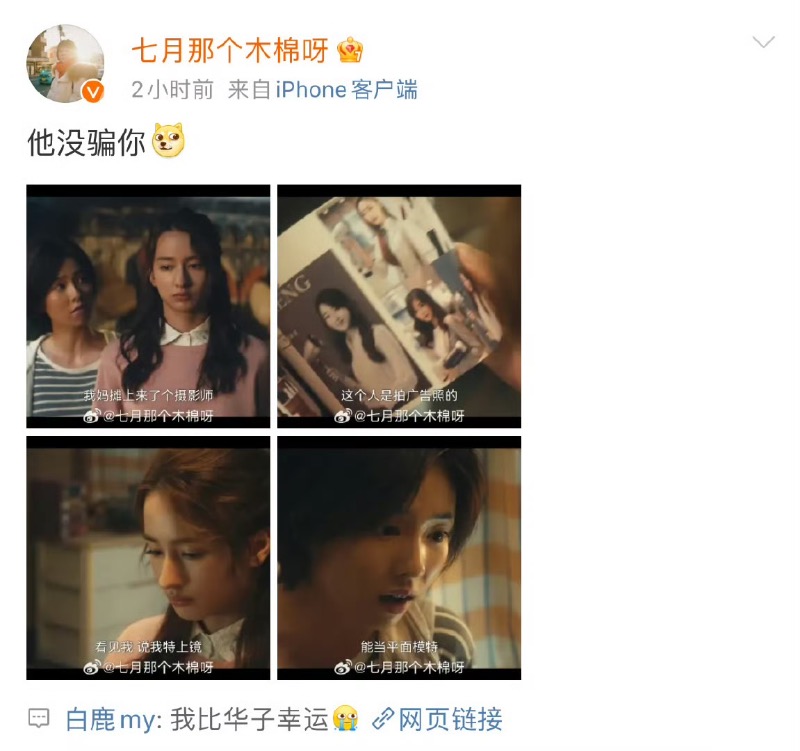Click the orange verified V badge
This screenshot has height=751, width=800.
pyautogui.click(x=93, y=92)
